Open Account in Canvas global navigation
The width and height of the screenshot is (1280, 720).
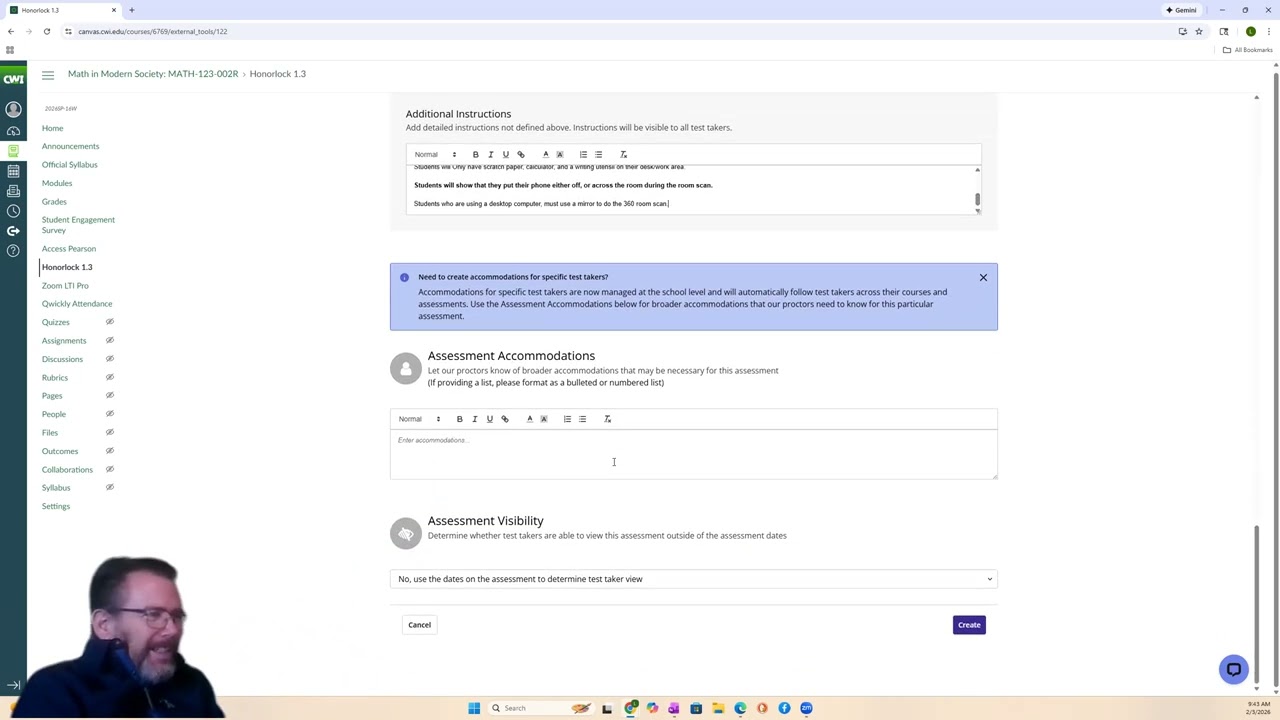[13, 109]
